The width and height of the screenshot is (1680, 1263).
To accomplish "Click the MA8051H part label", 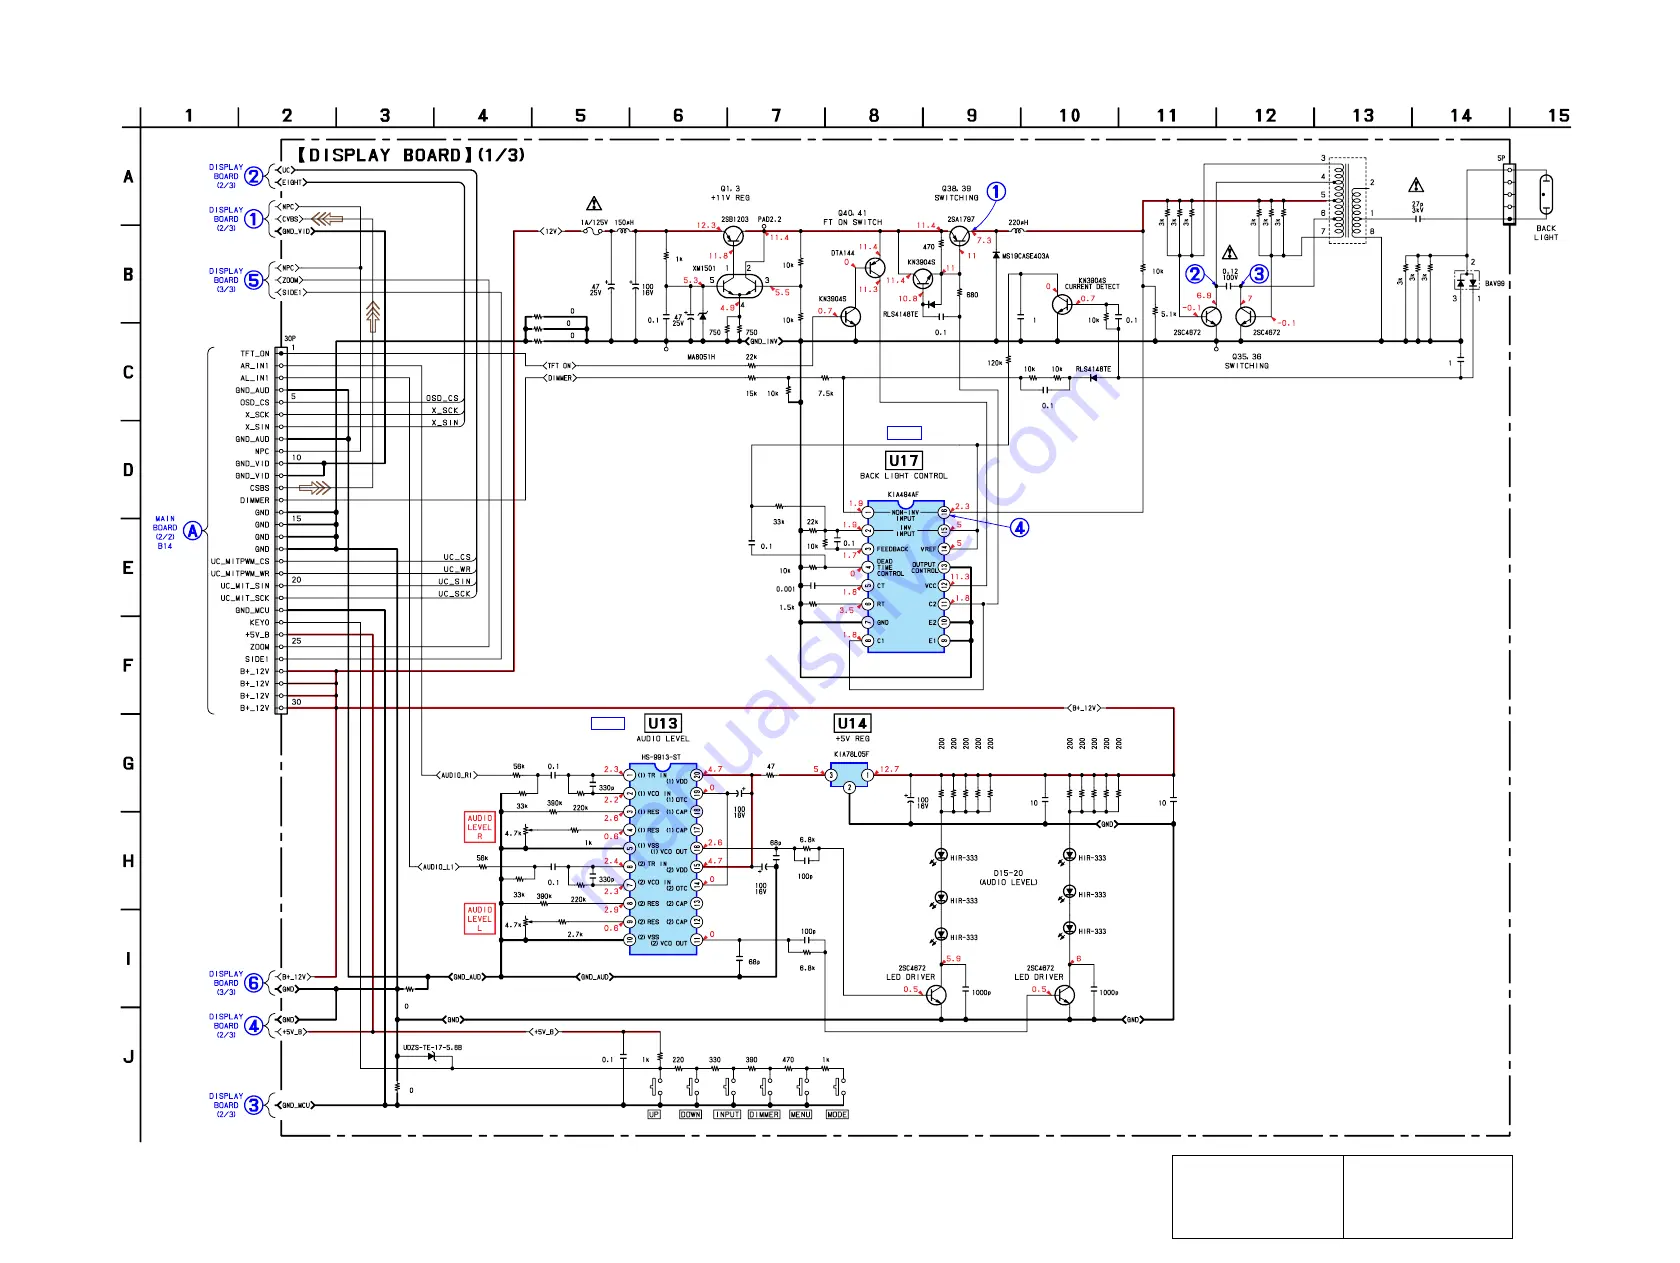I will tap(700, 357).
